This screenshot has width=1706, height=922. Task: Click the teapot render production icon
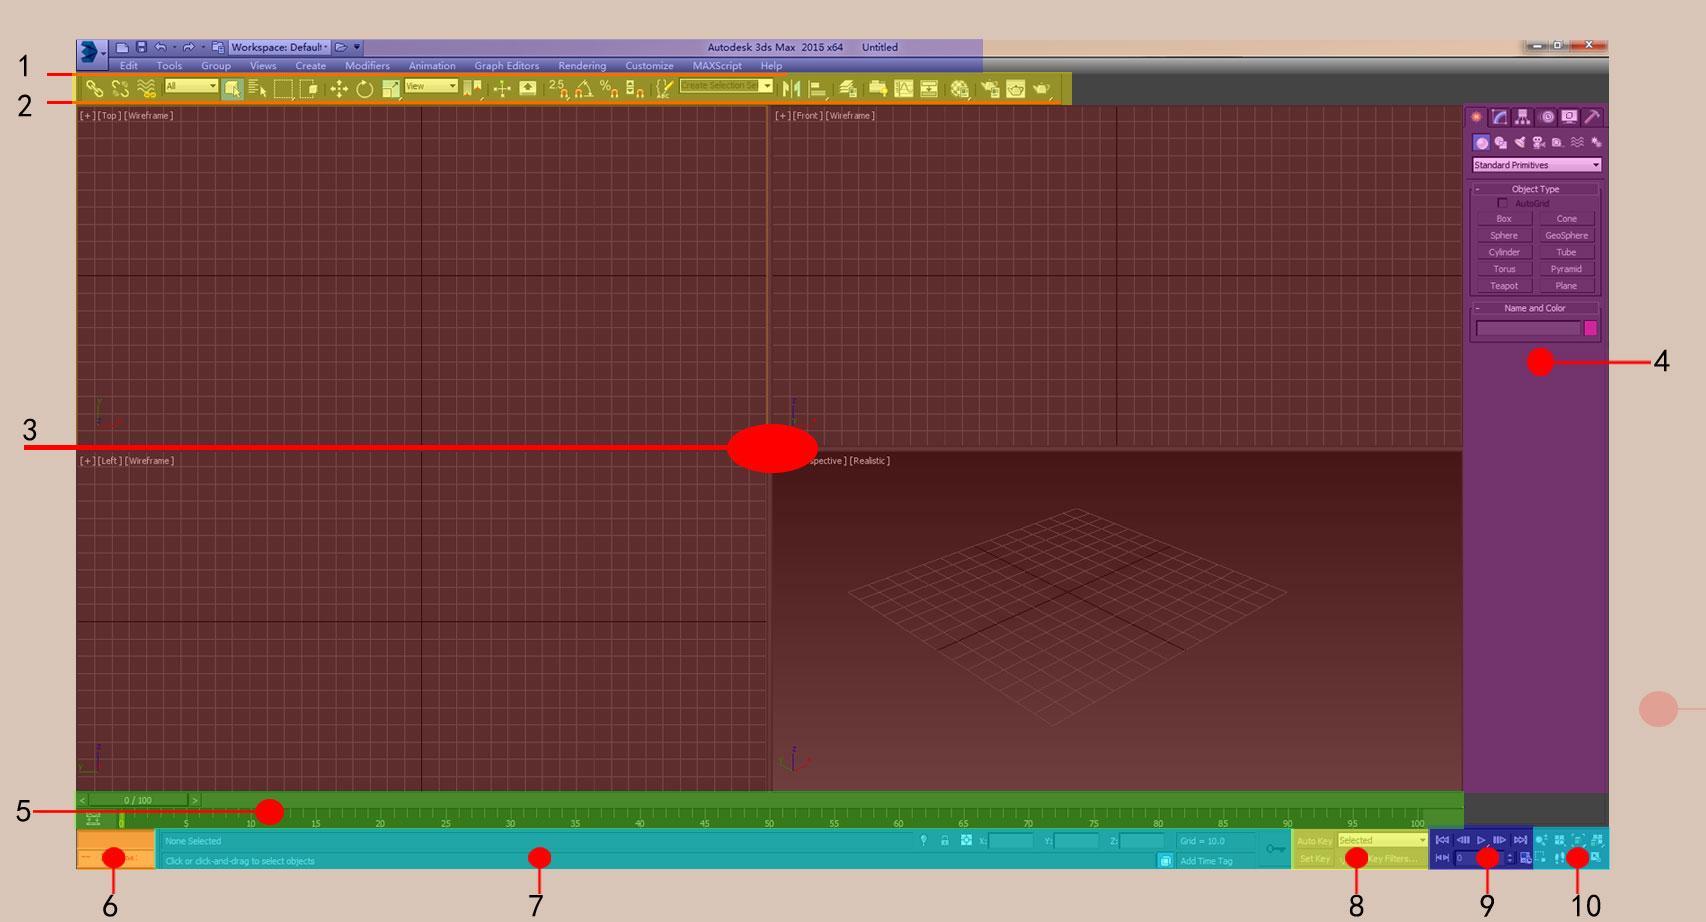pyautogui.click(x=1041, y=89)
